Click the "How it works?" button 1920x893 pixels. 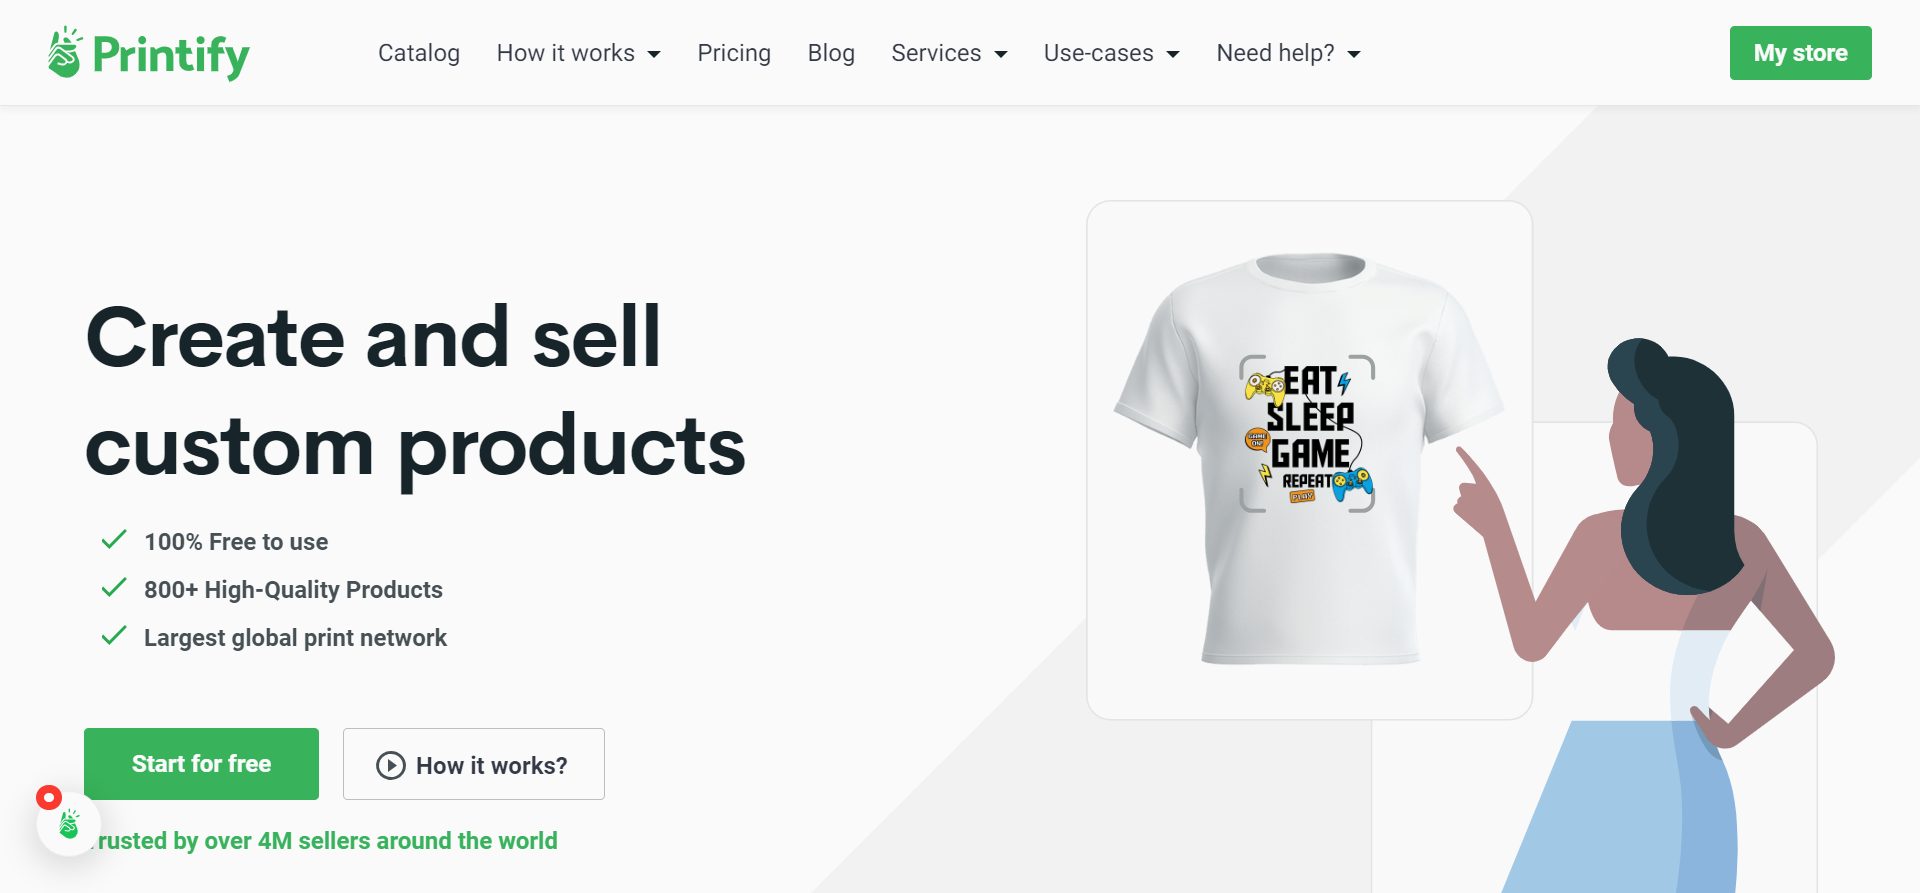coord(473,764)
